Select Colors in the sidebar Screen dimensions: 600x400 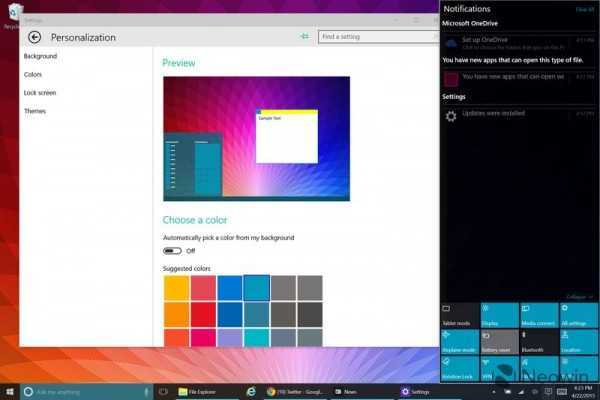[33, 75]
